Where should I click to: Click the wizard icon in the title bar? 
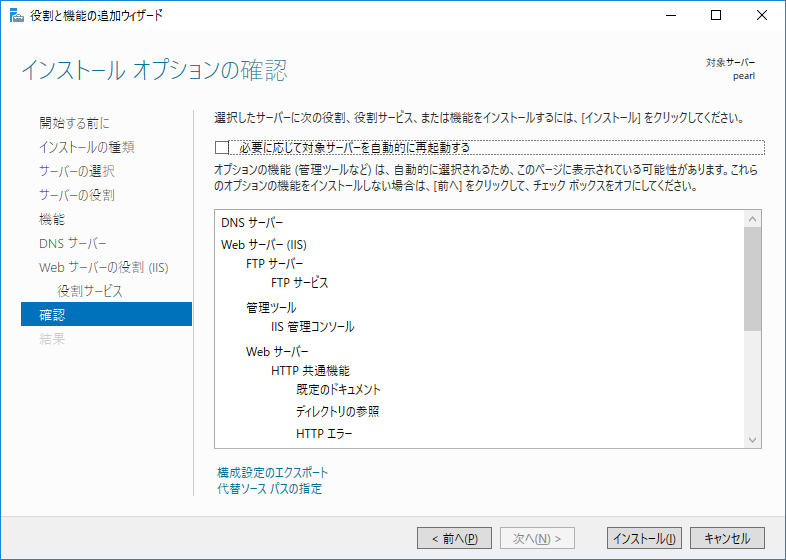[x=17, y=16]
